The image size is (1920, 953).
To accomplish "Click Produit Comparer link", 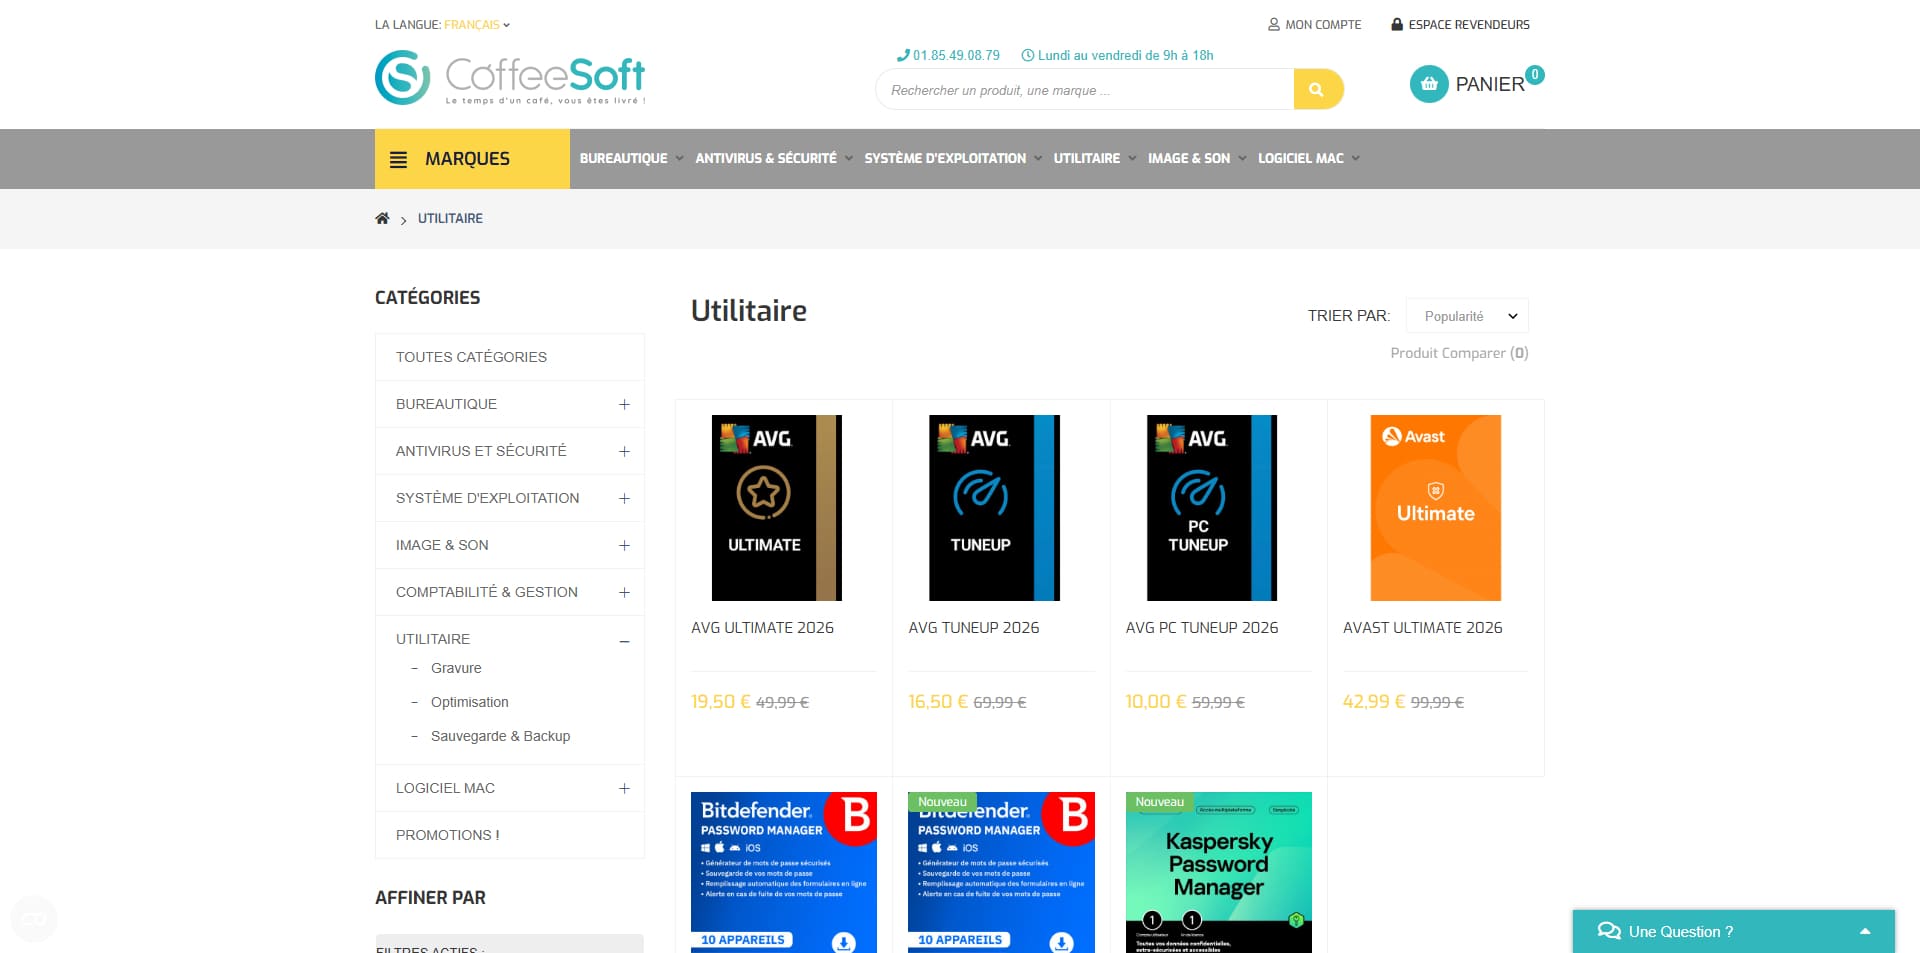I will click(x=1459, y=353).
